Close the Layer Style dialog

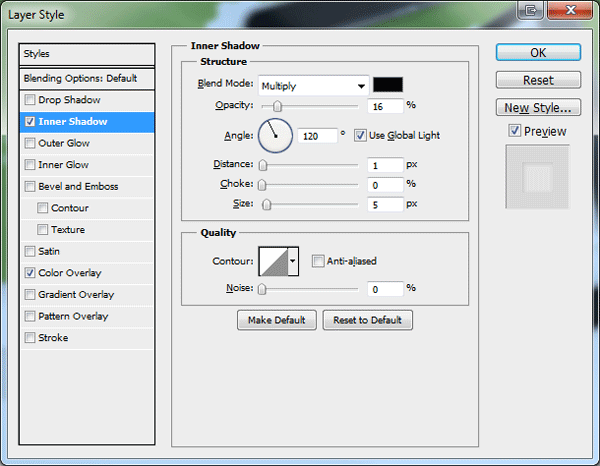570,10
